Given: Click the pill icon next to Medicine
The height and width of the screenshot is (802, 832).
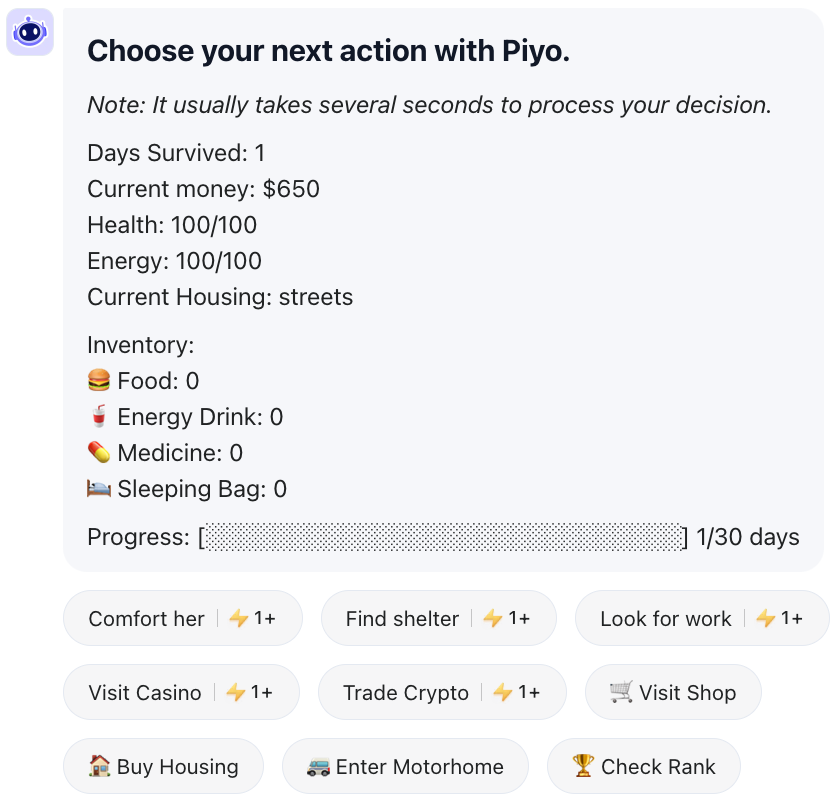Looking at the screenshot, I should 98,453.
